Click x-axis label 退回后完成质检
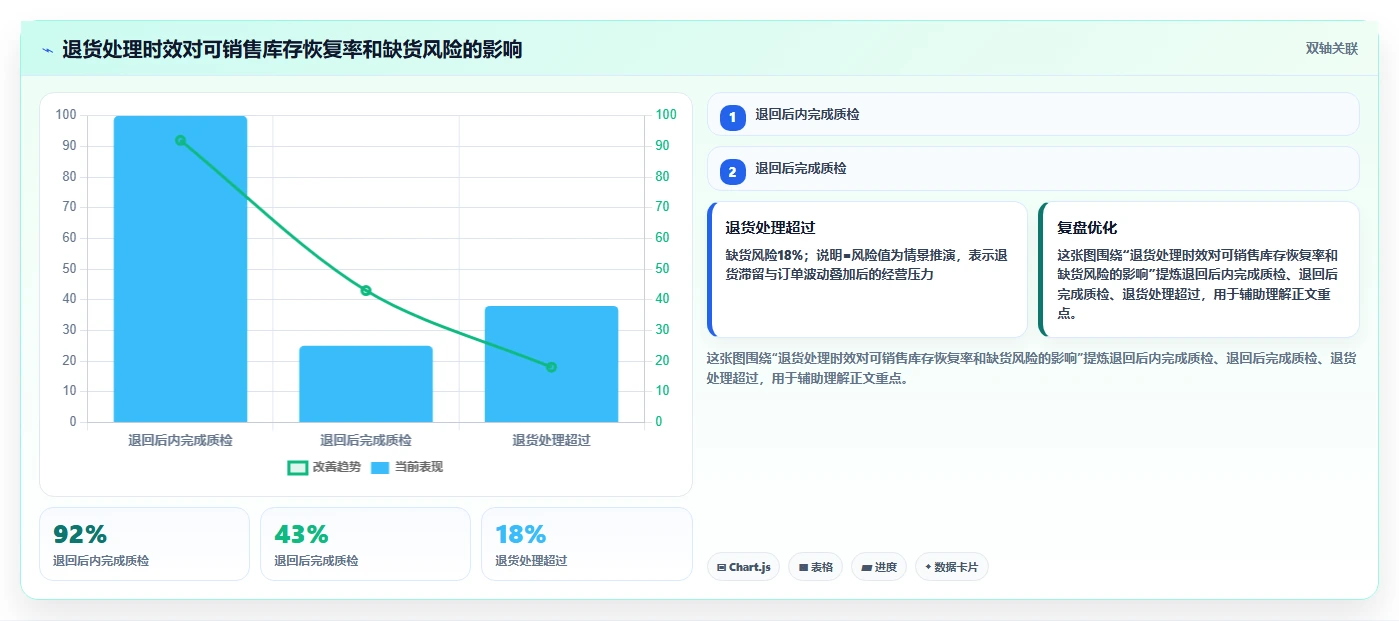1399x621 pixels. [366, 440]
